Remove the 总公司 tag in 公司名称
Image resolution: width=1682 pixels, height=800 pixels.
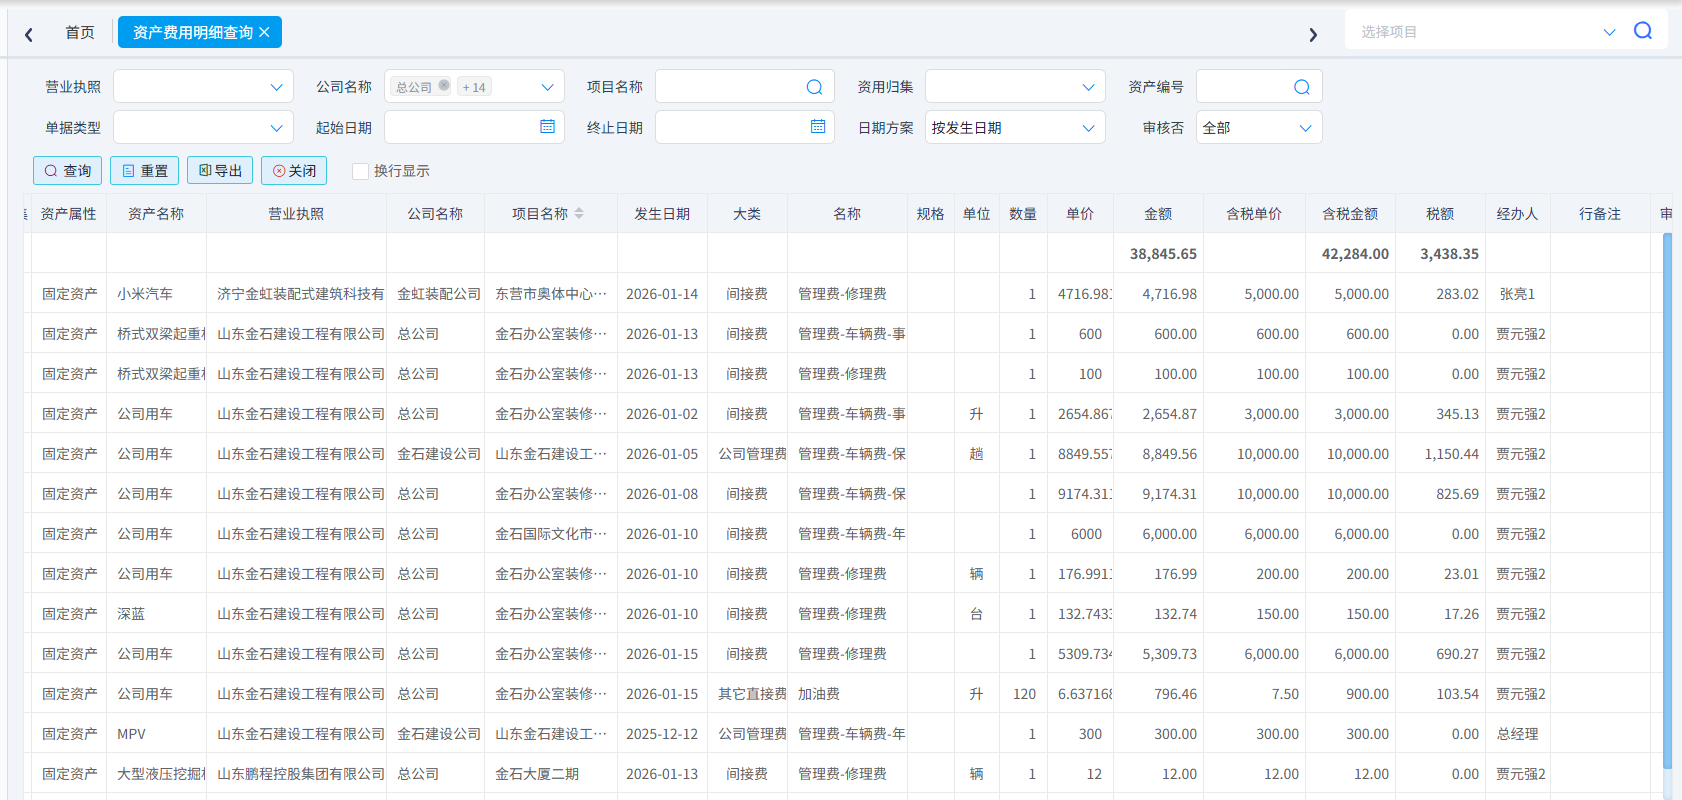444,86
